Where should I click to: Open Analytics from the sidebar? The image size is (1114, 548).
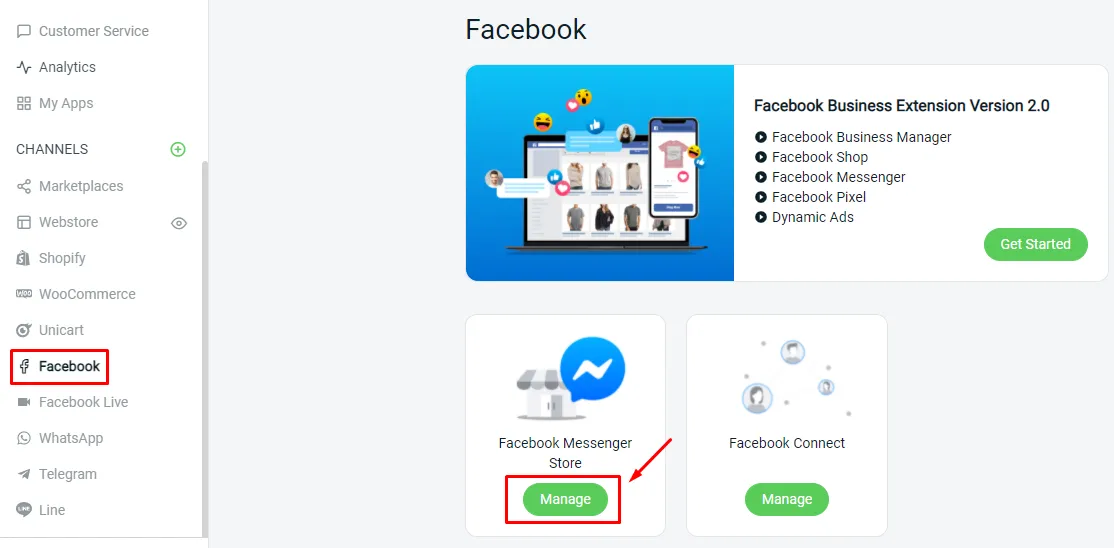56,68
